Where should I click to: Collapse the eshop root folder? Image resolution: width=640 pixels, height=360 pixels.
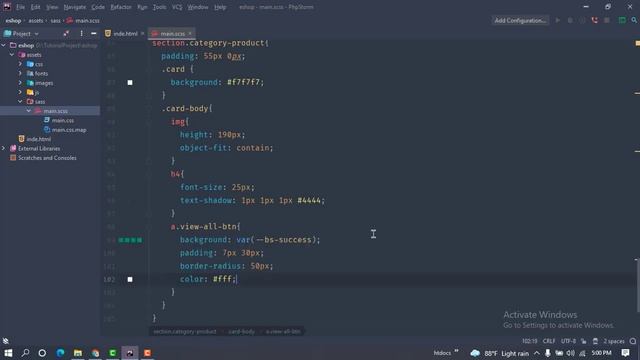(4, 45)
